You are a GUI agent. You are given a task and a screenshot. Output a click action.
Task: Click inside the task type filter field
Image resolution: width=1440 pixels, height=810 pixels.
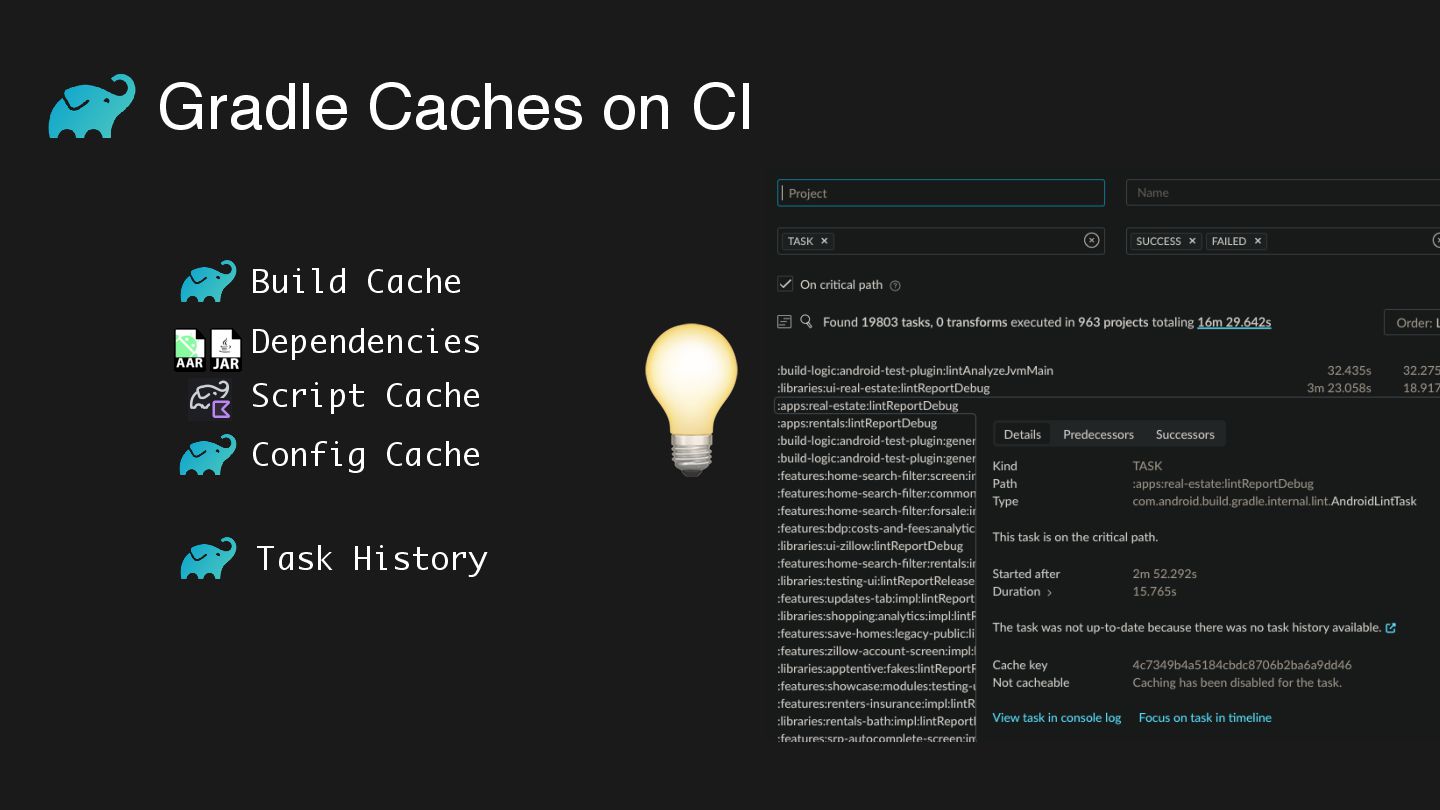(x=941, y=241)
